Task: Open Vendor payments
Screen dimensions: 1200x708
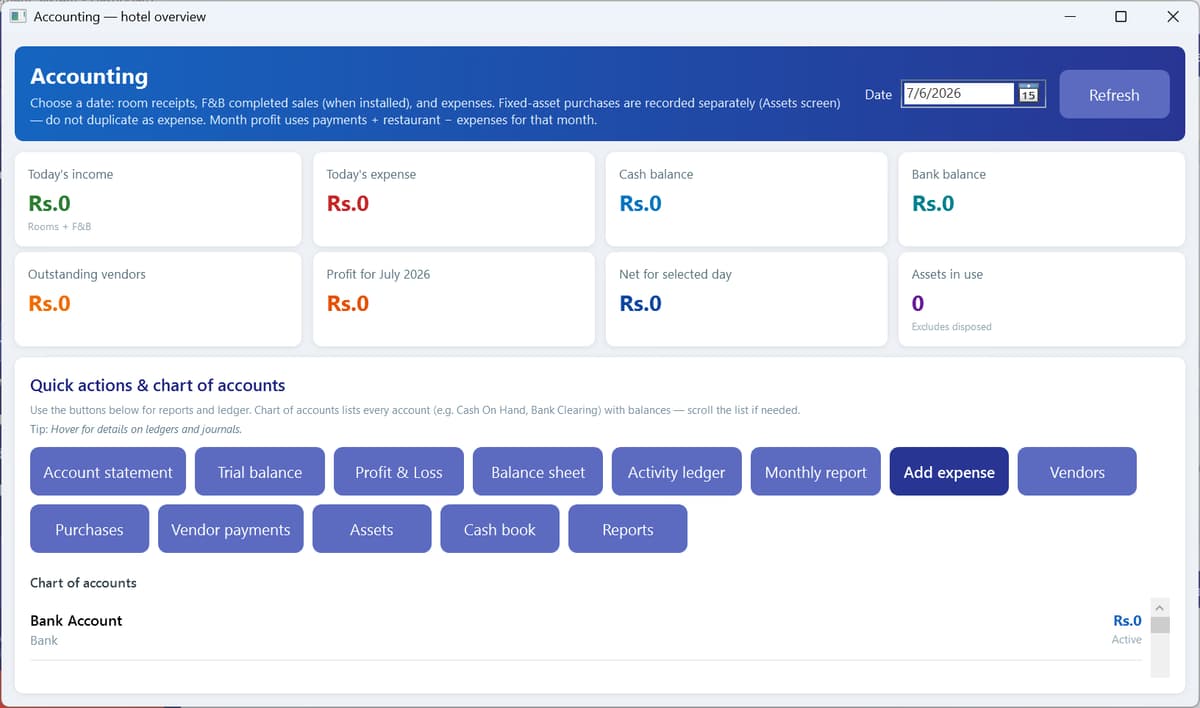Action: [230, 529]
